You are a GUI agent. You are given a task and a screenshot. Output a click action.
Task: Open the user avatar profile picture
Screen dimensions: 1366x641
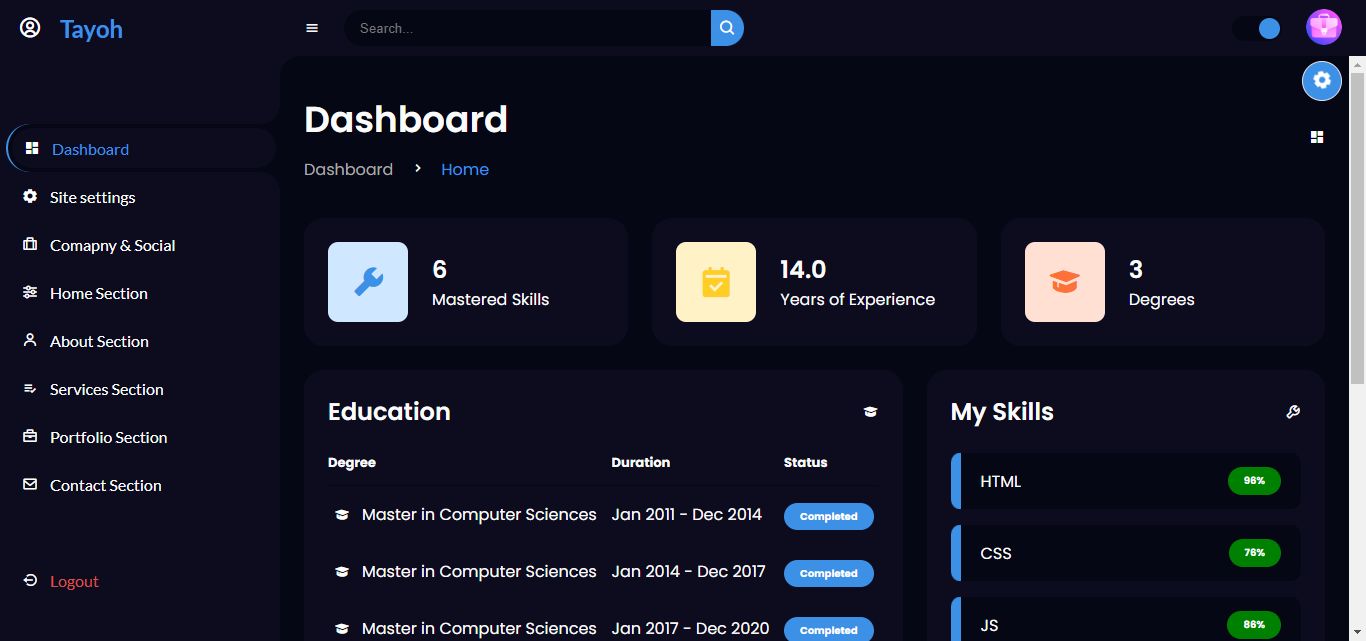[1324, 27]
